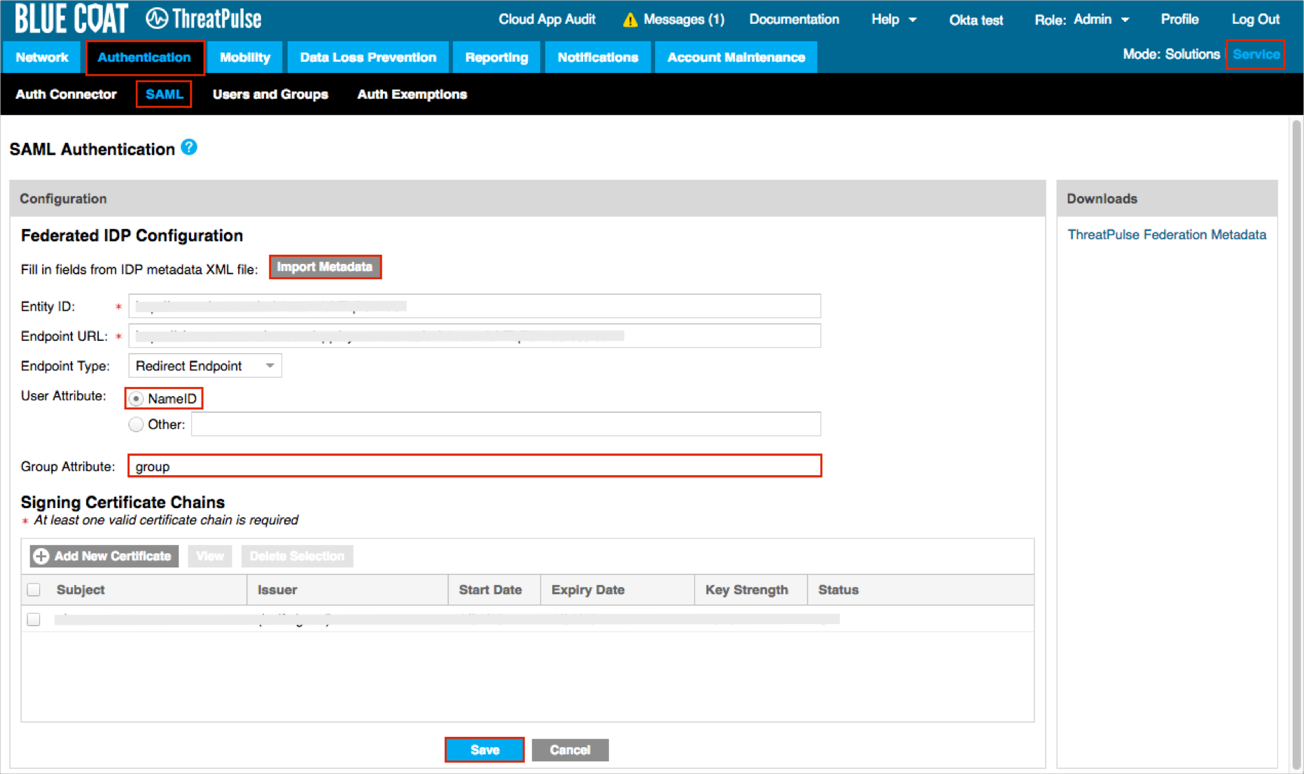
Task: Open the Role Admin dropdown
Action: [1082, 20]
